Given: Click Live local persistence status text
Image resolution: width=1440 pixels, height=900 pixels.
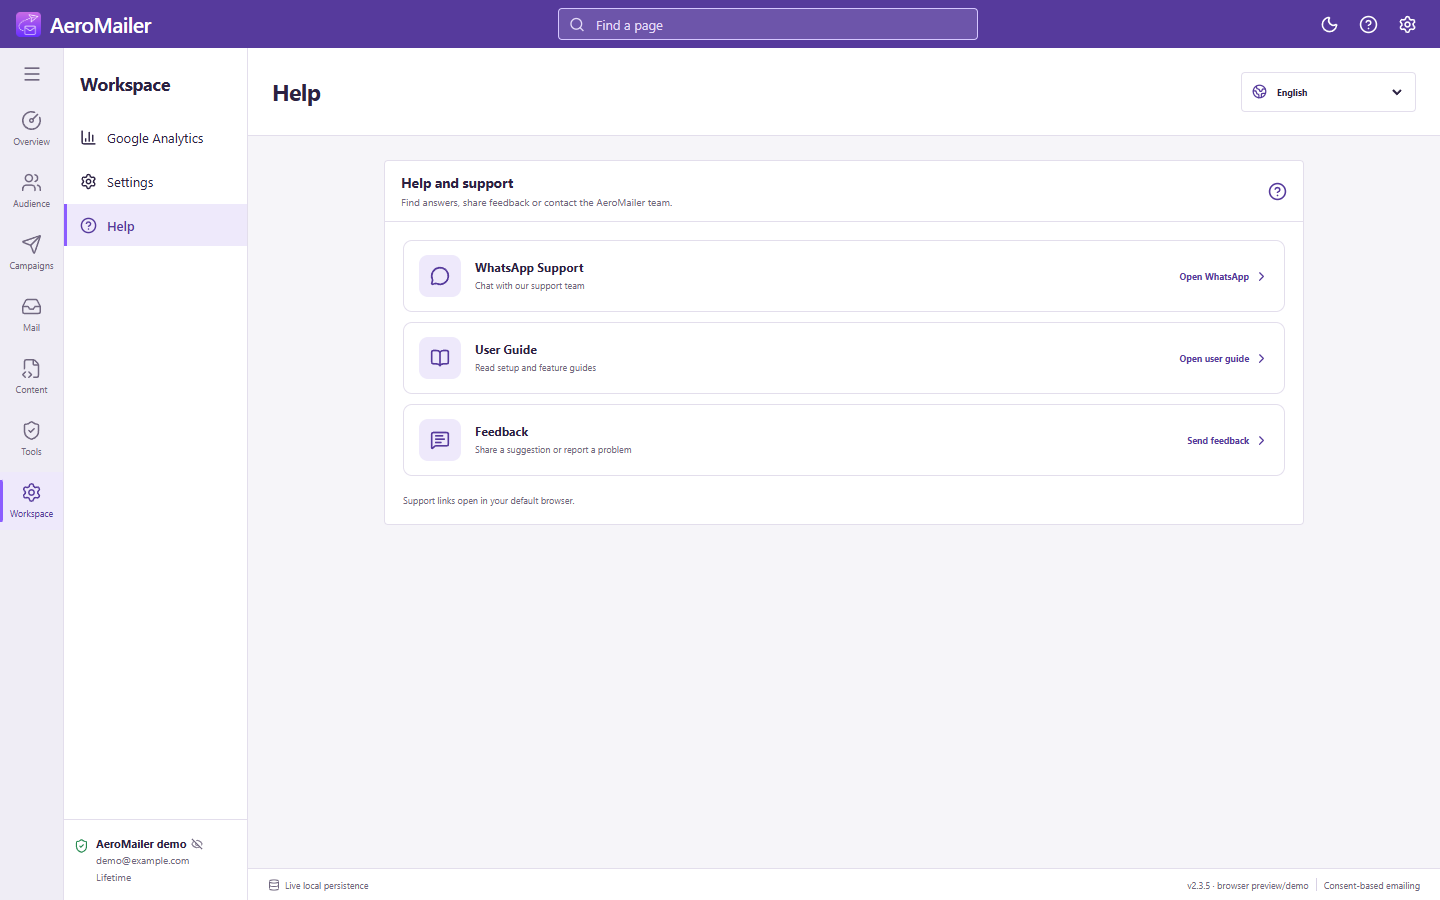Looking at the screenshot, I should [327, 886].
